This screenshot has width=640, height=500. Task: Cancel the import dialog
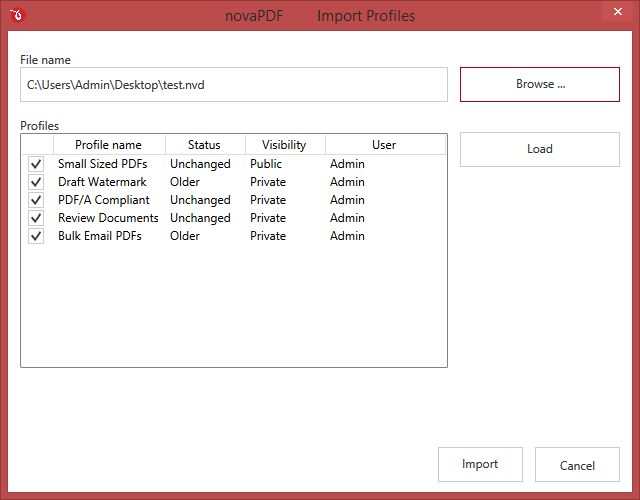click(x=577, y=464)
